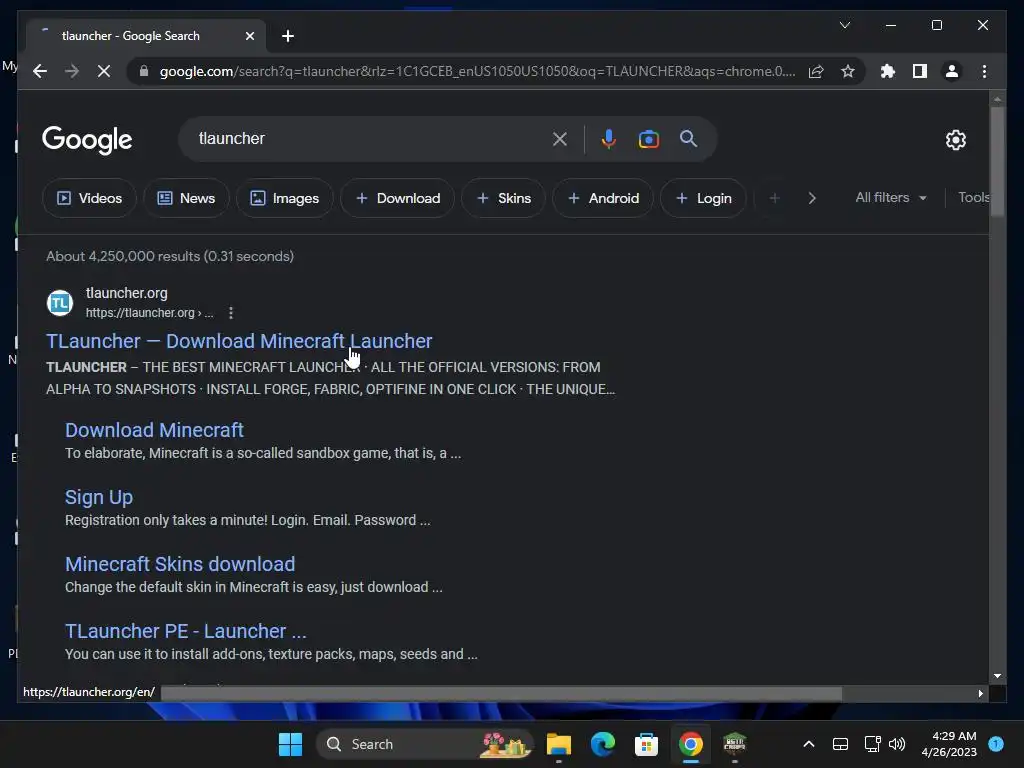Add Skins to the search query
The width and height of the screenshot is (1024, 768).
tap(504, 198)
